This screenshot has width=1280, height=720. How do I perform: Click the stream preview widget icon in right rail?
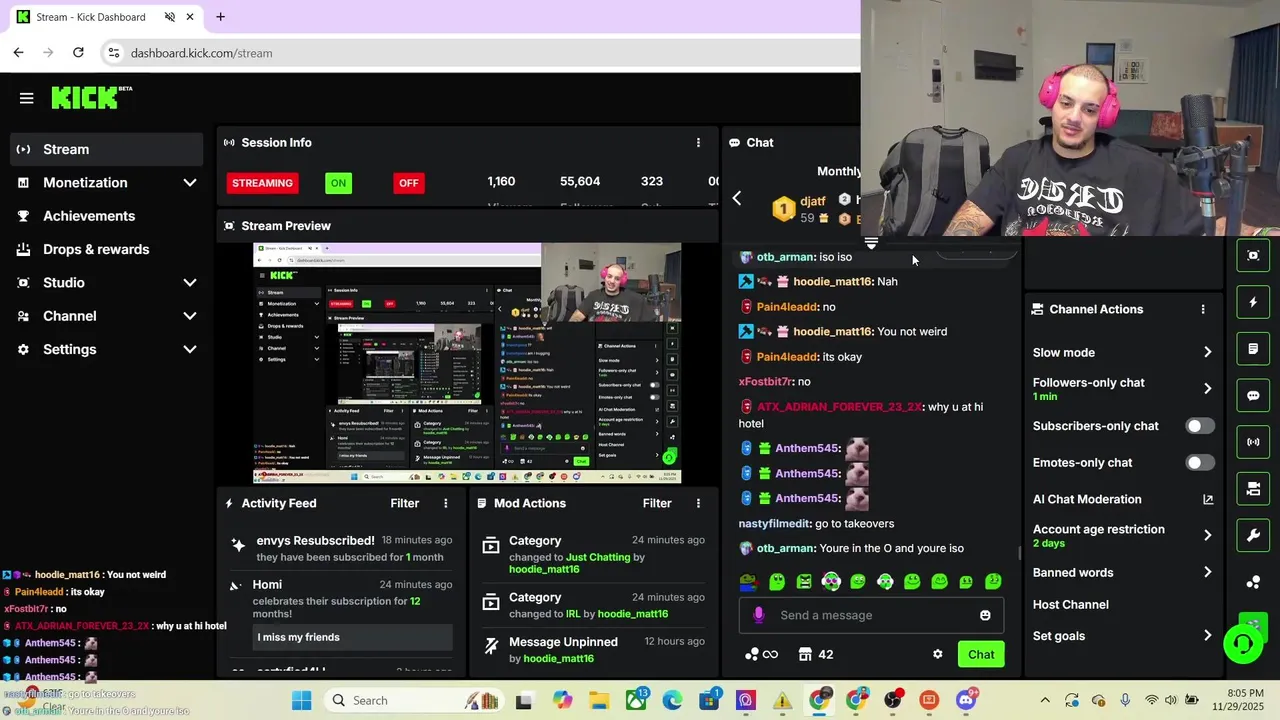coord(1253,256)
